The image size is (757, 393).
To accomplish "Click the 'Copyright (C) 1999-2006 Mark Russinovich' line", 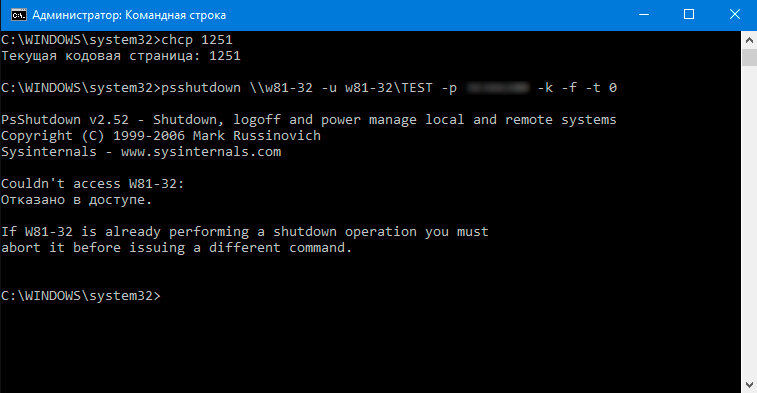I will click(x=161, y=136).
